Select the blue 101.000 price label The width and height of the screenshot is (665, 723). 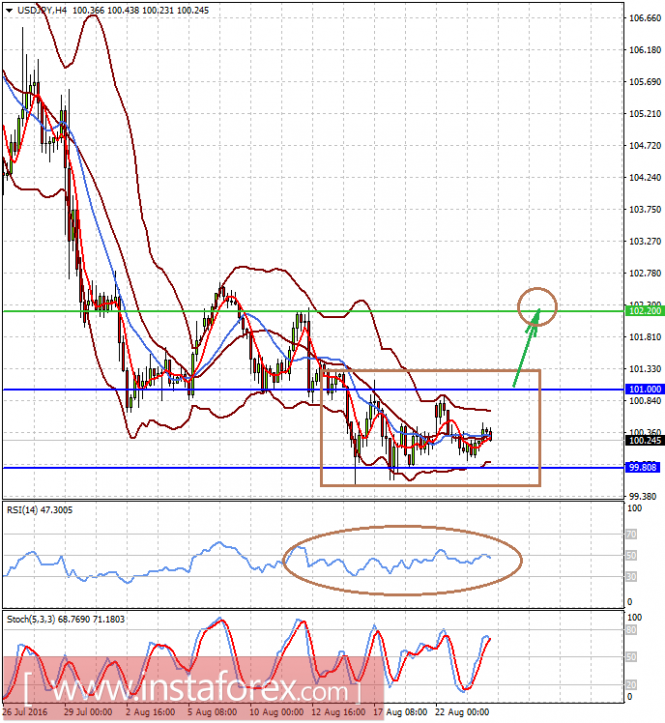tap(644, 389)
